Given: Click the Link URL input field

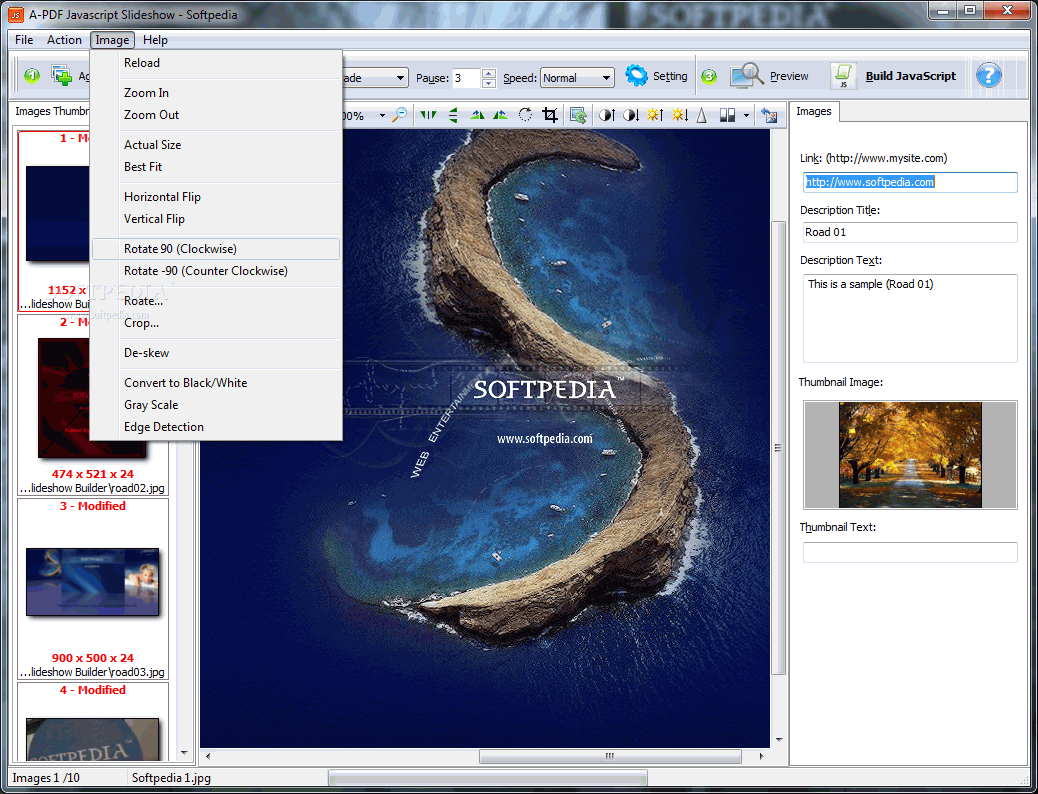Looking at the screenshot, I should pyautogui.click(x=910, y=182).
